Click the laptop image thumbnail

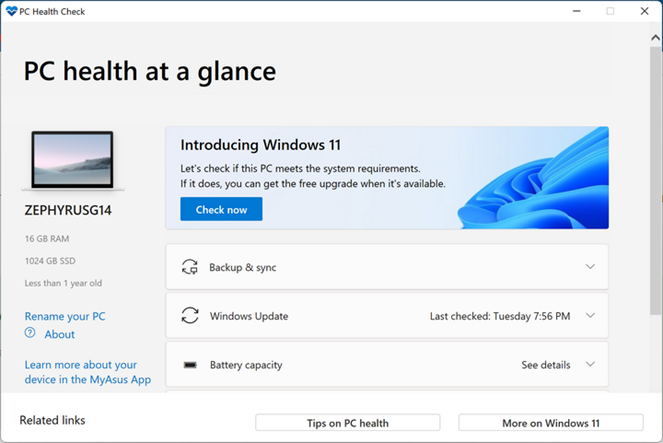coord(73,161)
